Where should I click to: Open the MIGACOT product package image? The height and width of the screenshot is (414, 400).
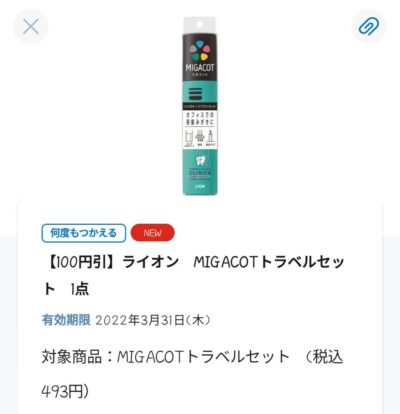pos(200,106)
